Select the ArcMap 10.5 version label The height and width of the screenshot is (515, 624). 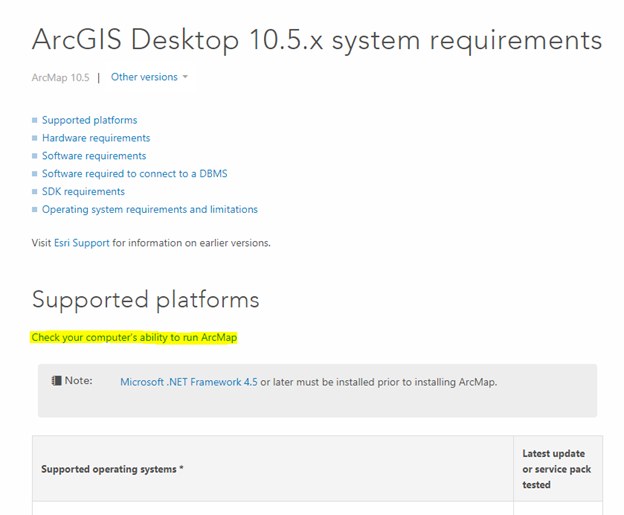coord(60,78)
